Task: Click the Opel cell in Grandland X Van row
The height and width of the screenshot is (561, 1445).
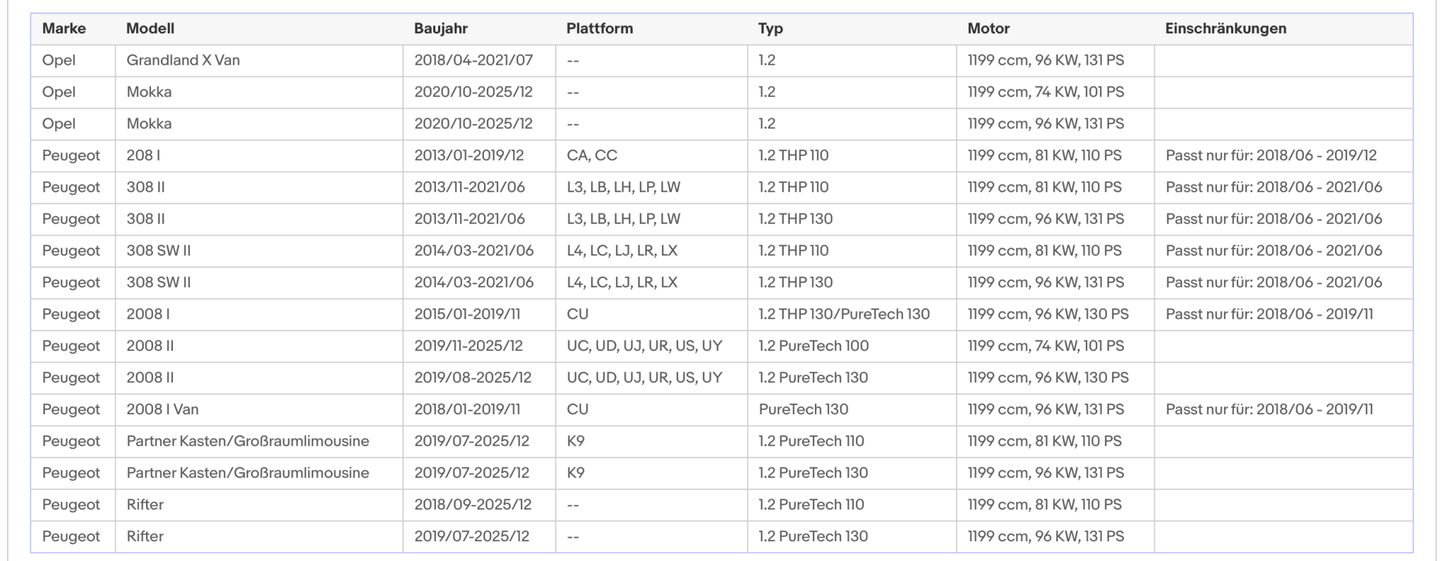Action: coord(59,60)
